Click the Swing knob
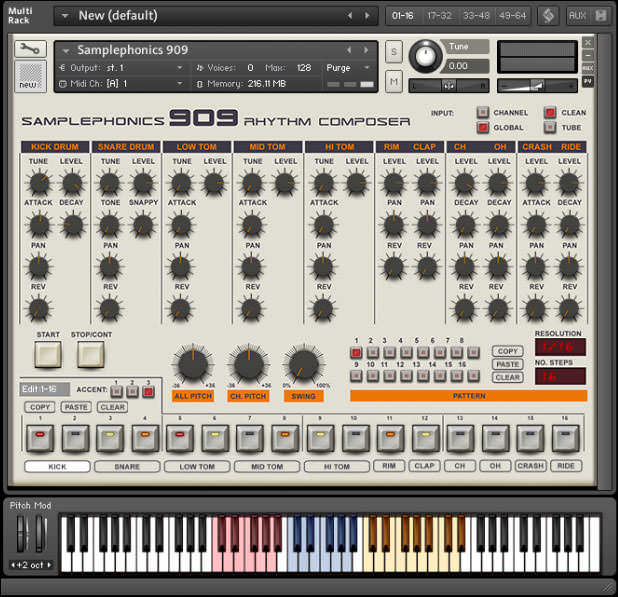The height and width of the screenshot is (597, 618). pos(304,364)
